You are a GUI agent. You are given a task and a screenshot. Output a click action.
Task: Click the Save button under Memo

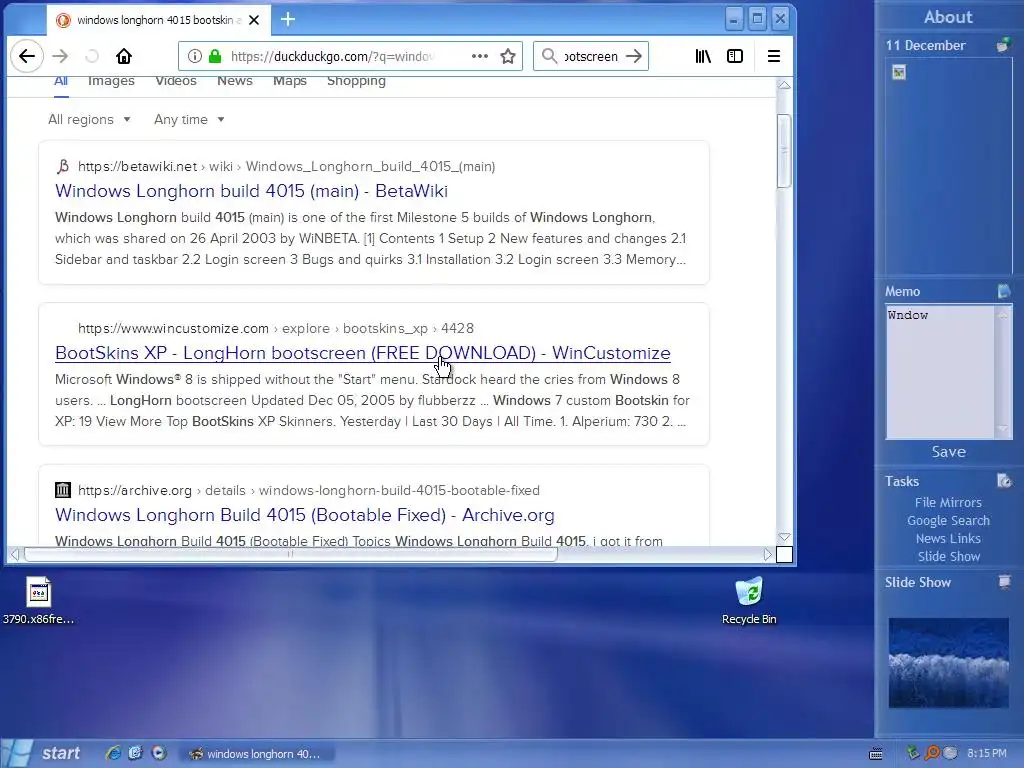948,452
